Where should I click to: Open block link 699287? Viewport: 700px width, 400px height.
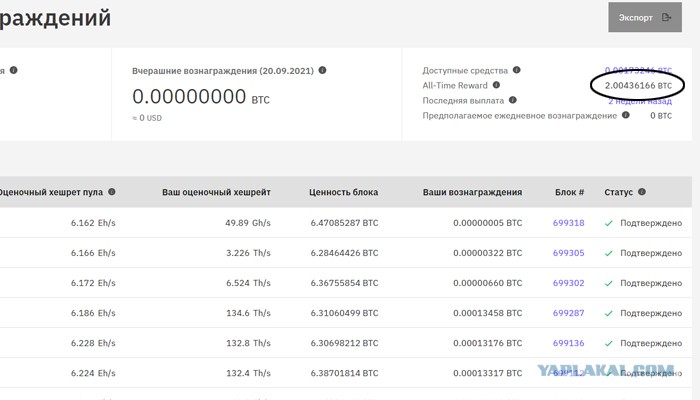568,313
